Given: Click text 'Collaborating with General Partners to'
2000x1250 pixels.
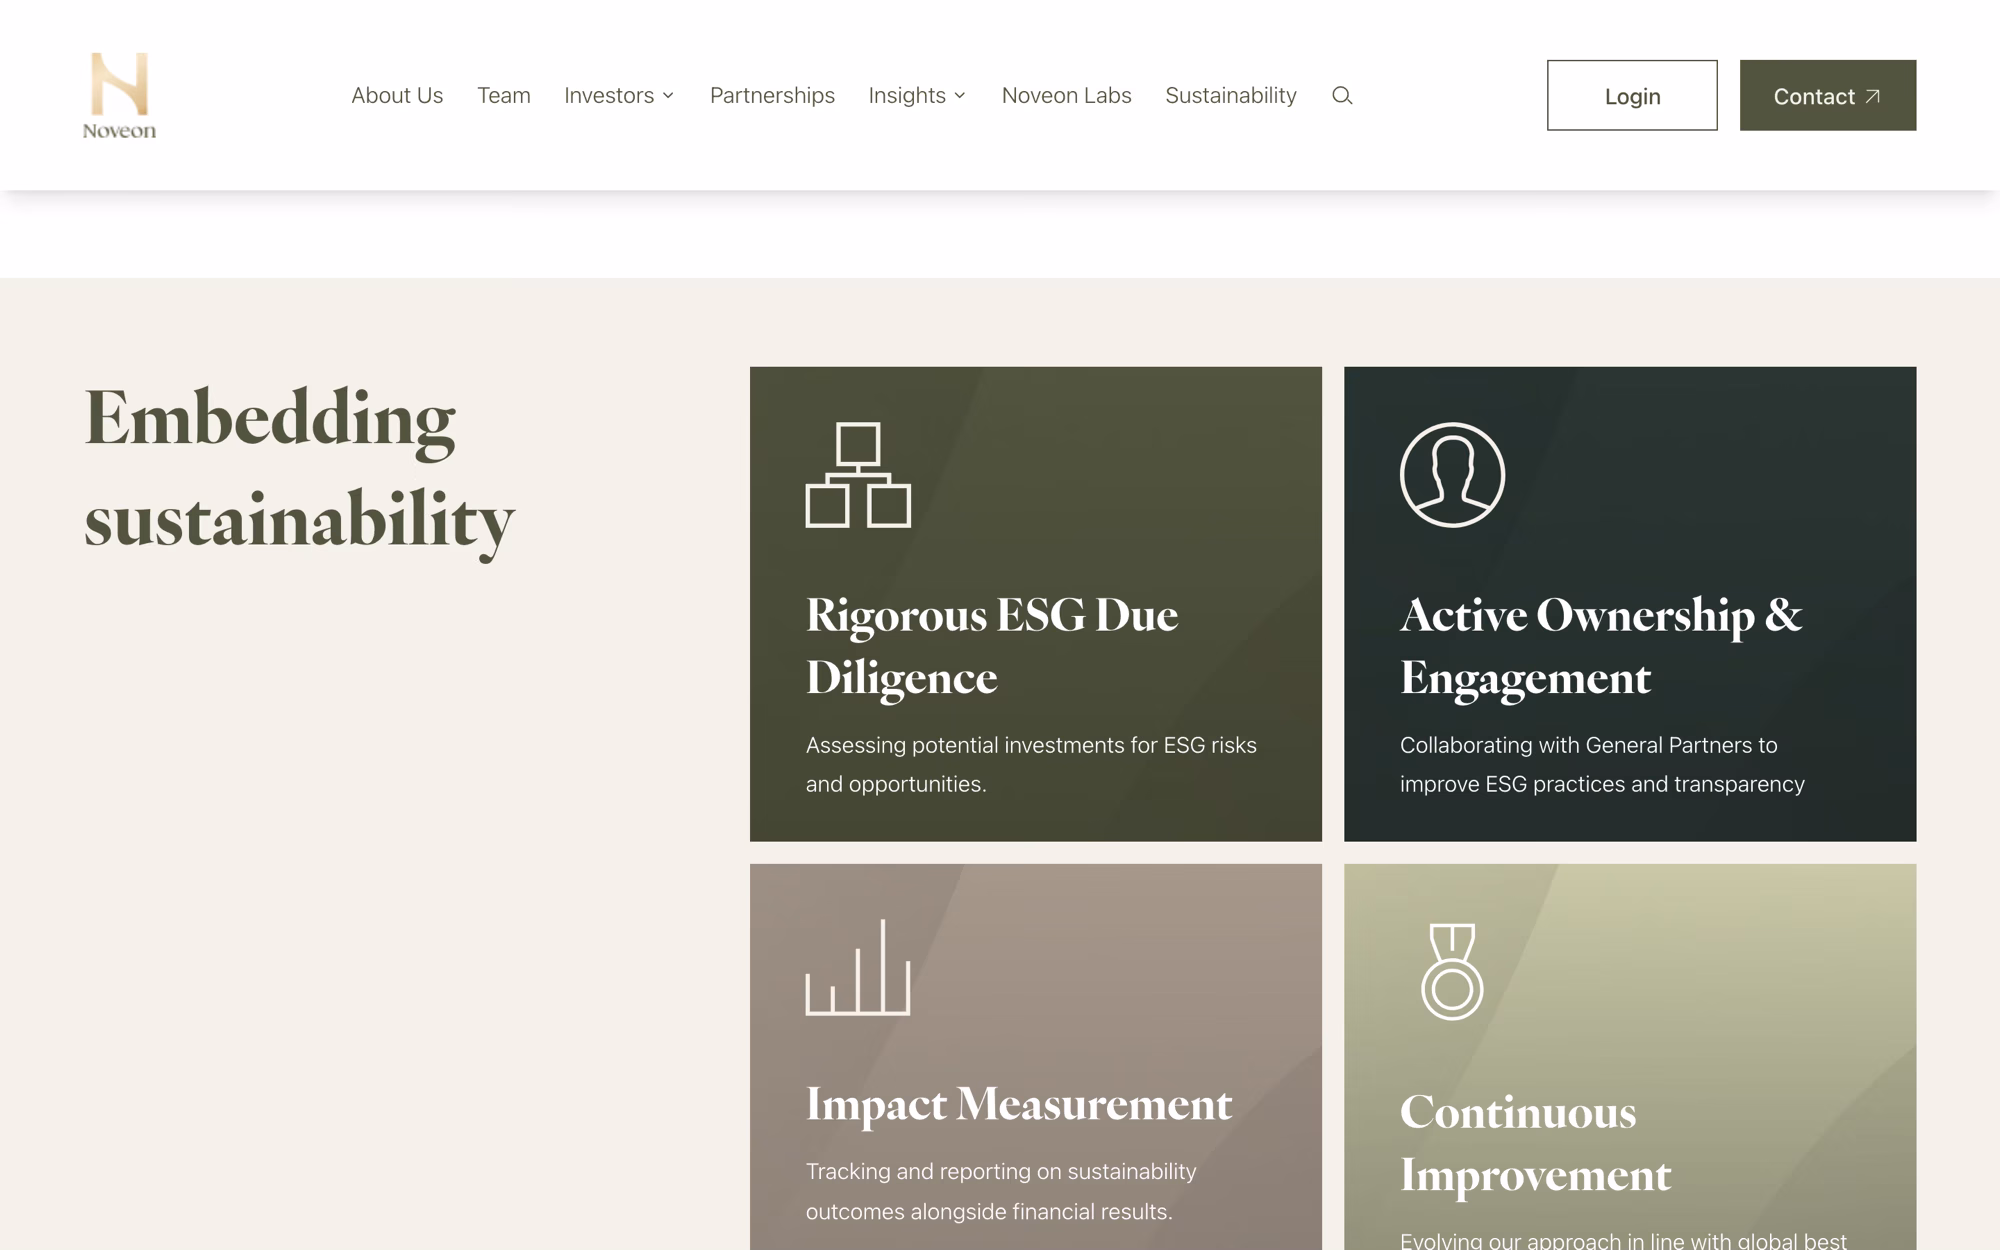Looking at the screenshot, I should (x=1589, y=745).
